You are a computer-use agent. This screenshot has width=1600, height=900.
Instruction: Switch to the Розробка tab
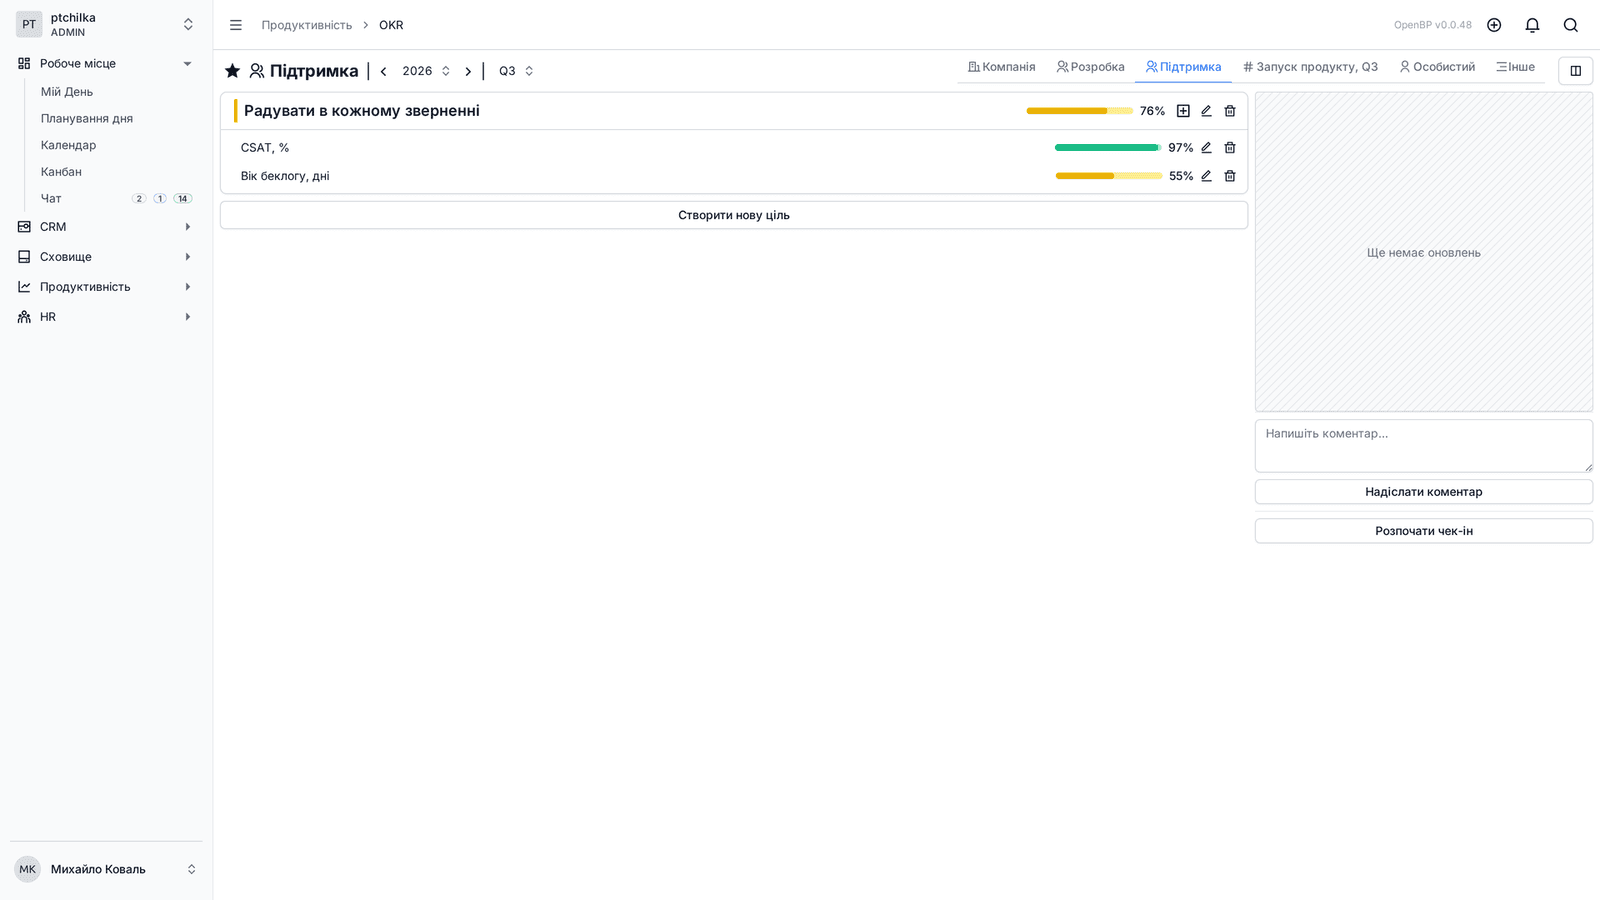(x=1090, y=67)
